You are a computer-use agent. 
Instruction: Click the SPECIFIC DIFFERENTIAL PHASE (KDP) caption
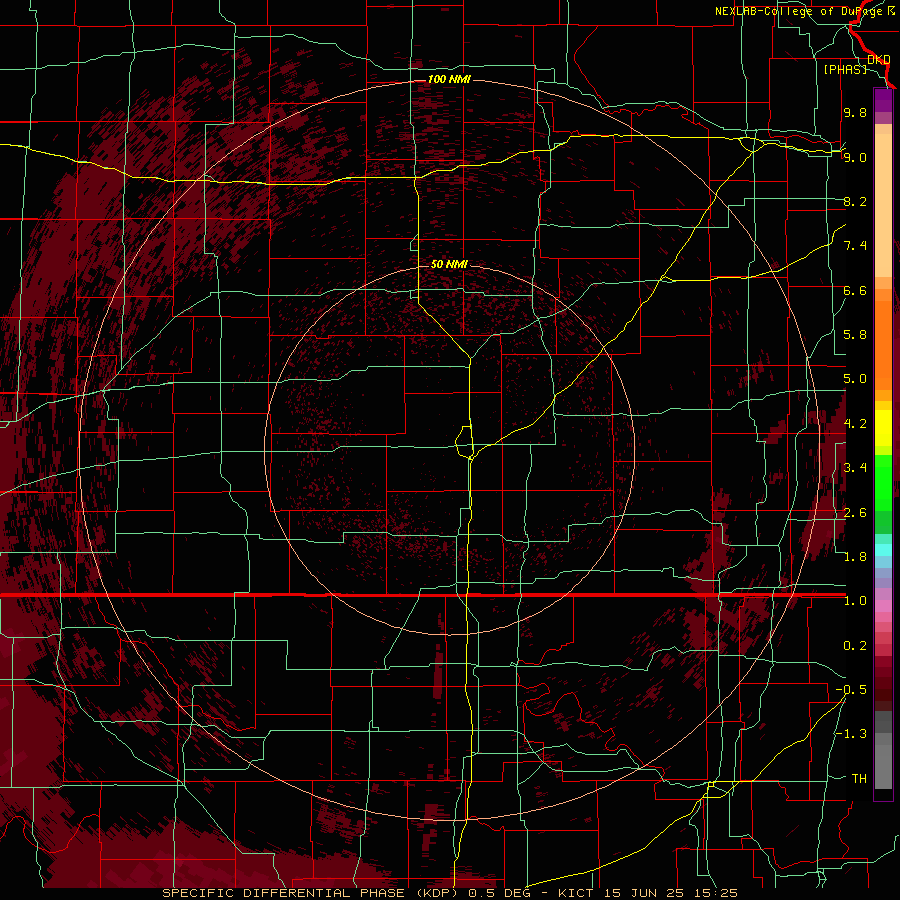[309, 893]
